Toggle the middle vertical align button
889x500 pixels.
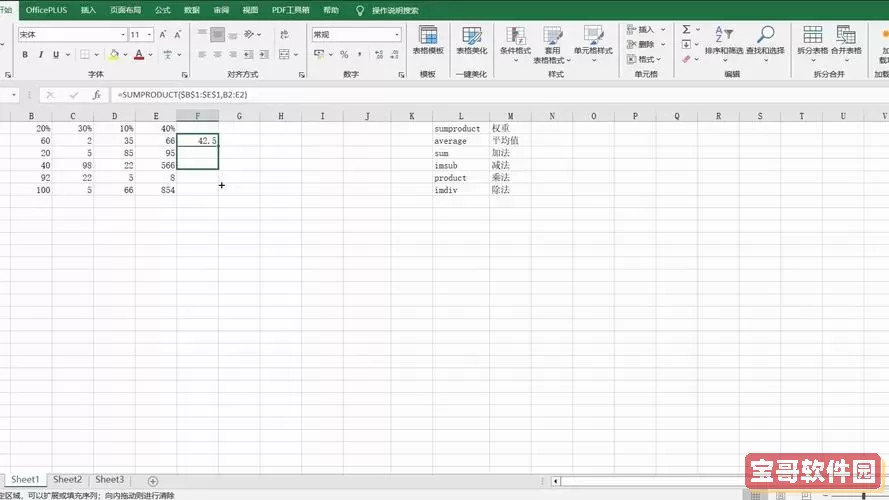tap(217, 35)
